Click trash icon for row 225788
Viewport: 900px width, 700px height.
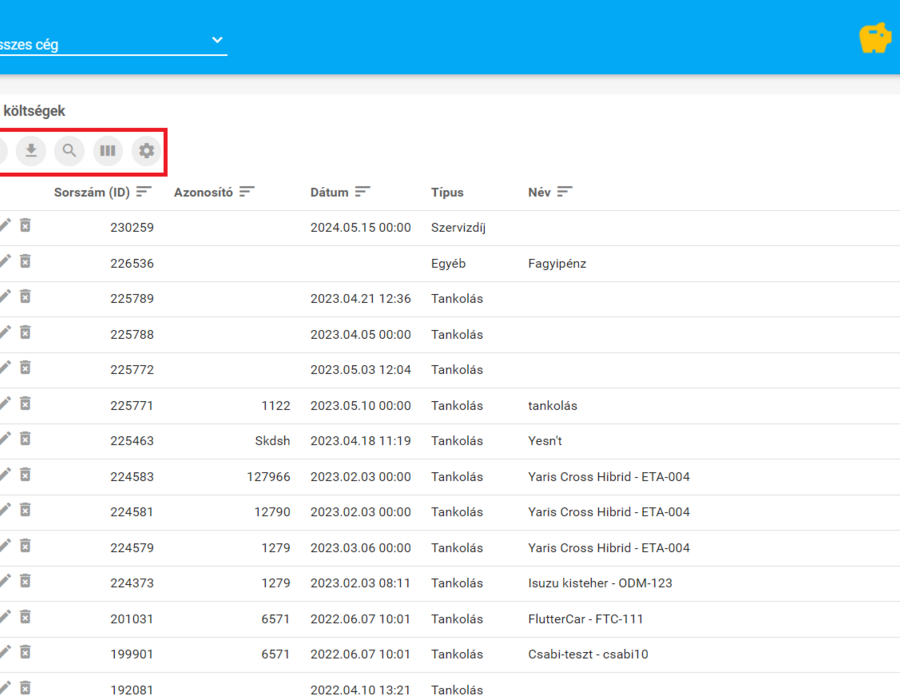pyautogui.click(x=25, y=333)
